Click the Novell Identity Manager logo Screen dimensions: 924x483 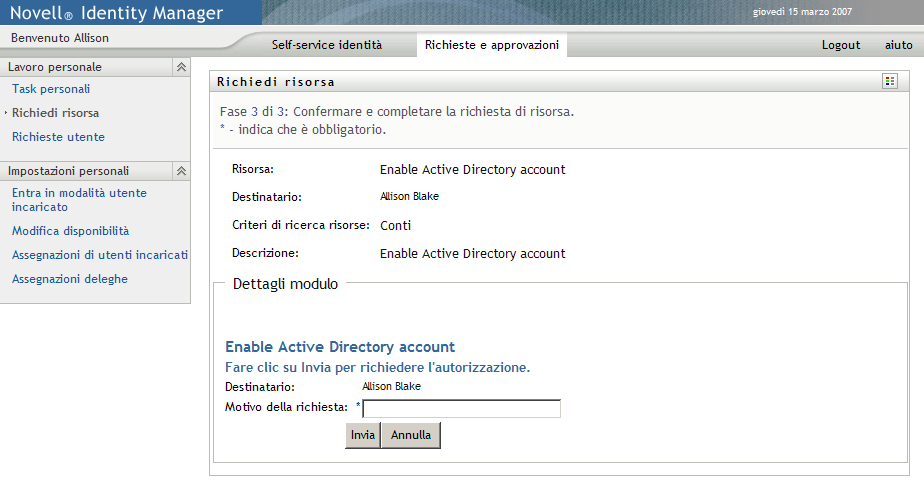[116, 13]
